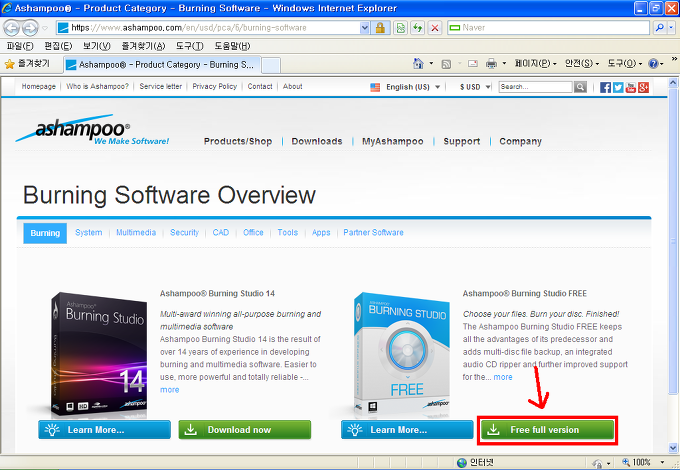Open the MyAshampoo navigation link
The height and width of the screenshot is (470, 680).
tap(392, 141)
